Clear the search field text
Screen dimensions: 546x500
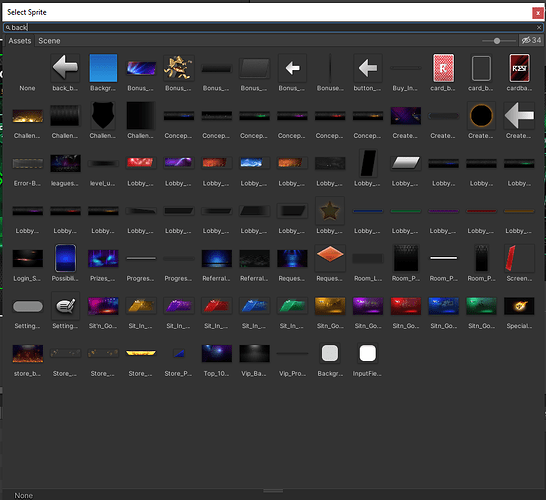(539, 27)
